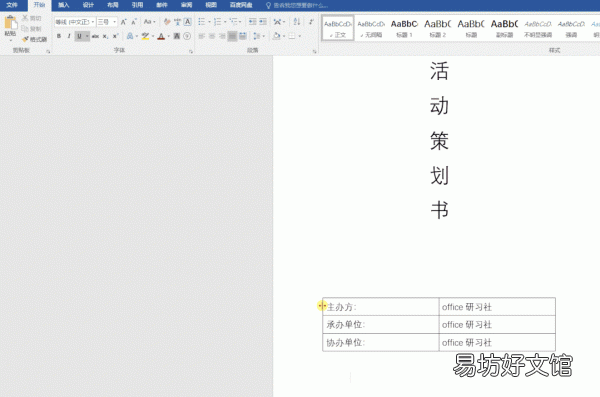Clear all formatting with eraser icon
Screen dimensions: 600x397
click(167, 22)
